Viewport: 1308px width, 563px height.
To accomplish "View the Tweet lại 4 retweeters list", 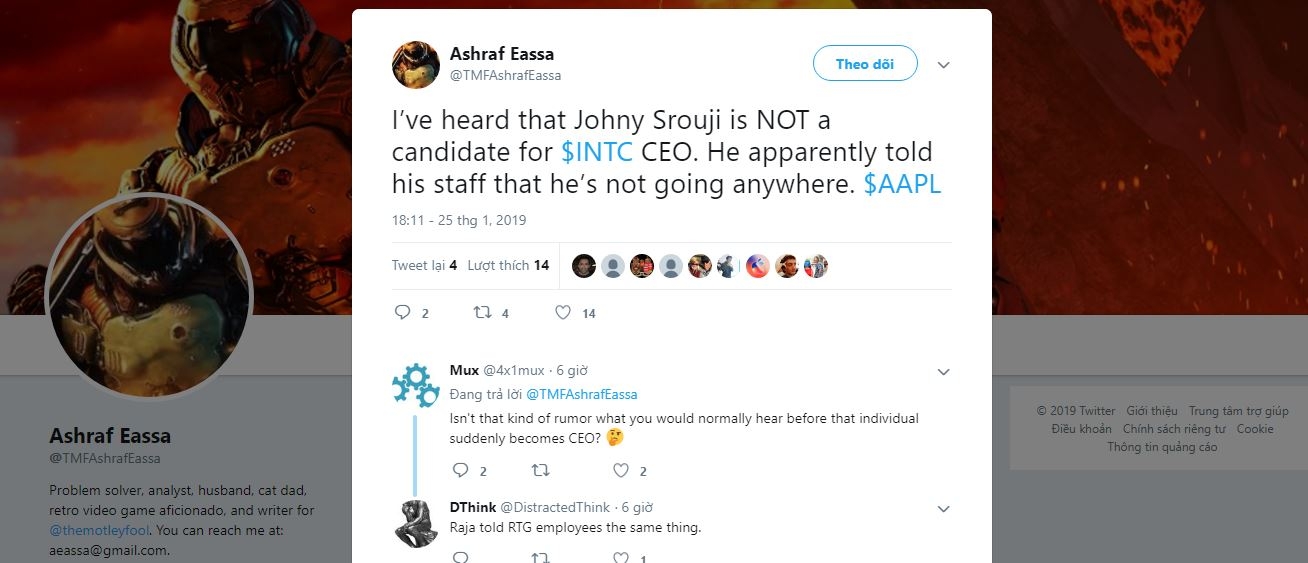I will tap(424, 265).
